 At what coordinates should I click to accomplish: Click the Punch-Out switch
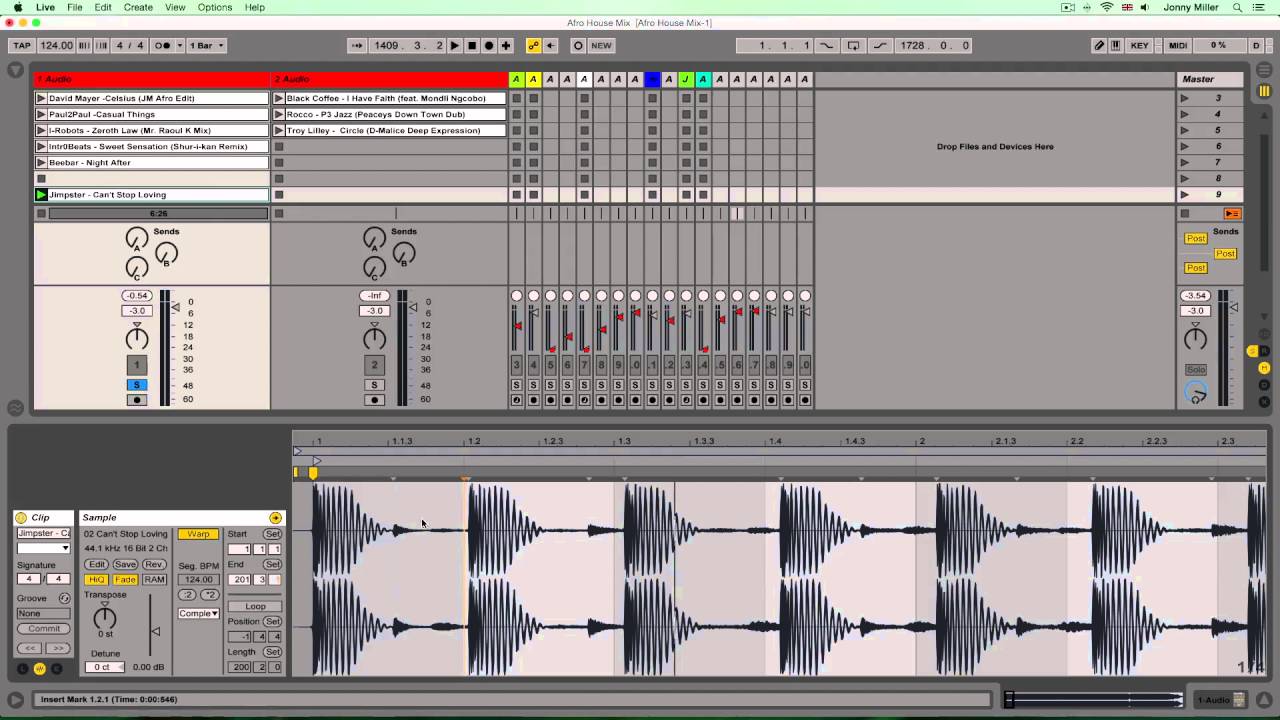point(880,45)
